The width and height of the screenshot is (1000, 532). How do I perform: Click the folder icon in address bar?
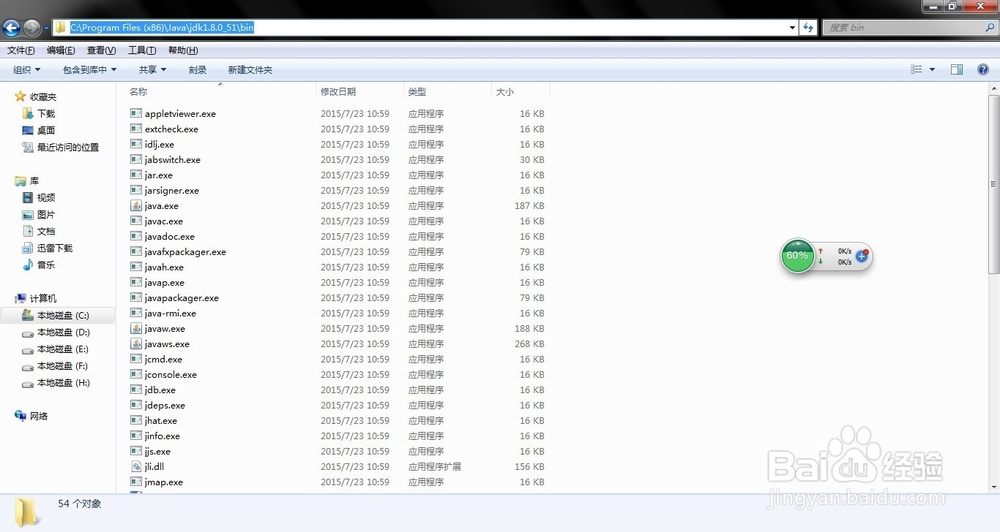tap(60, 27)
